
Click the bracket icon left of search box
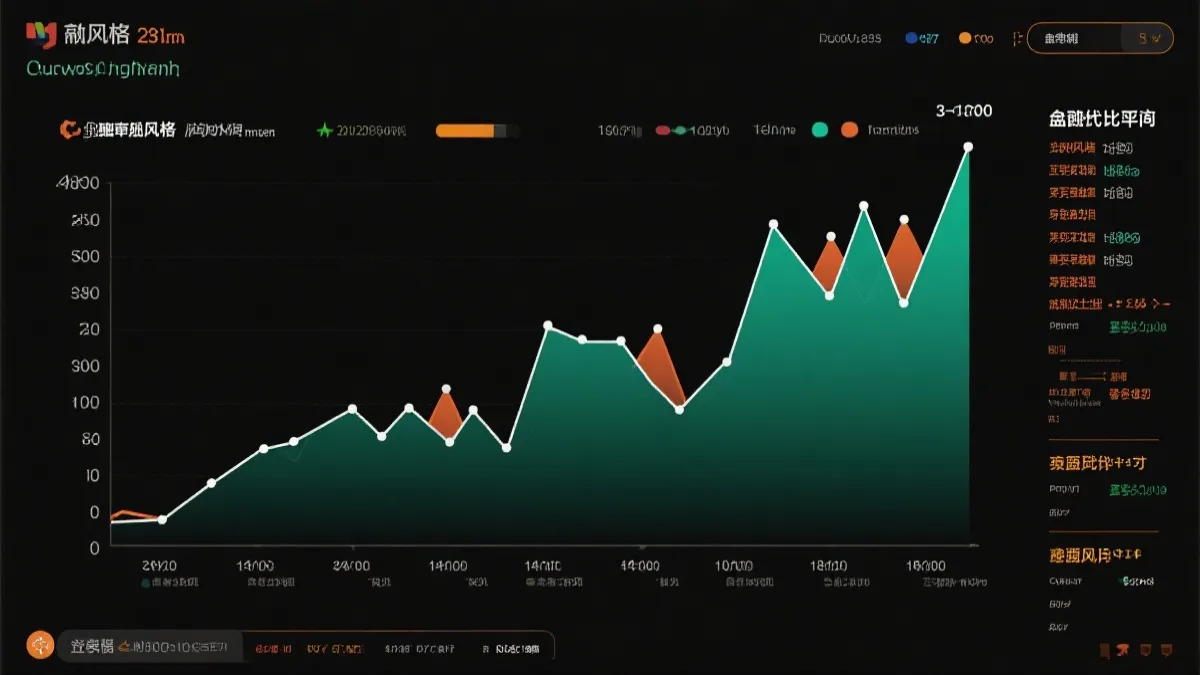(1016, 39)
